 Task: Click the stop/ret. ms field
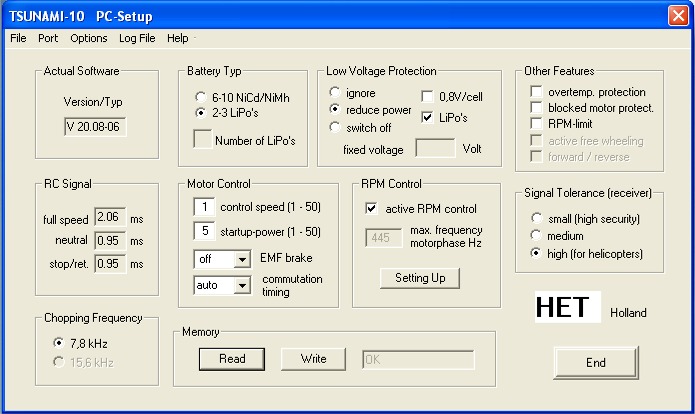tap(110, 264)
